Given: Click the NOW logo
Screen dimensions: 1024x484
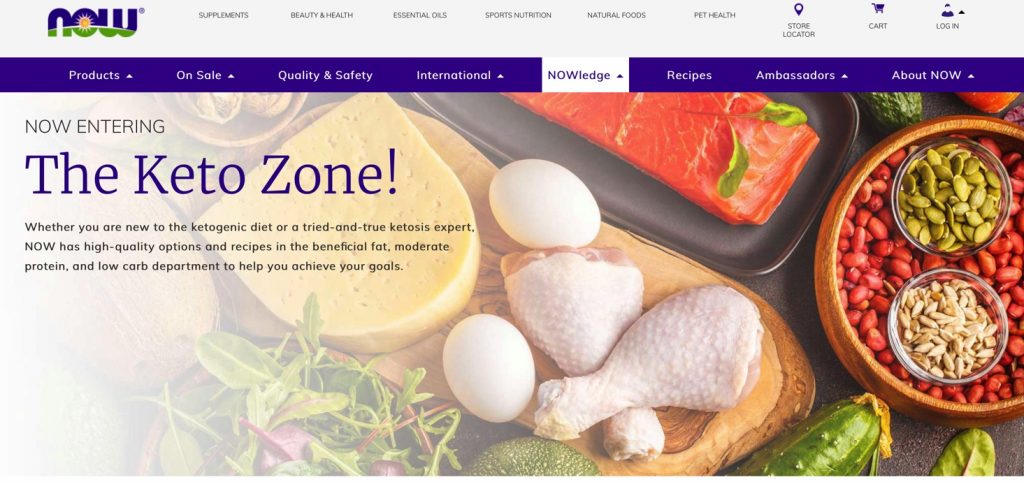Looking at the screenshot, I should click(x=95, y=23).
